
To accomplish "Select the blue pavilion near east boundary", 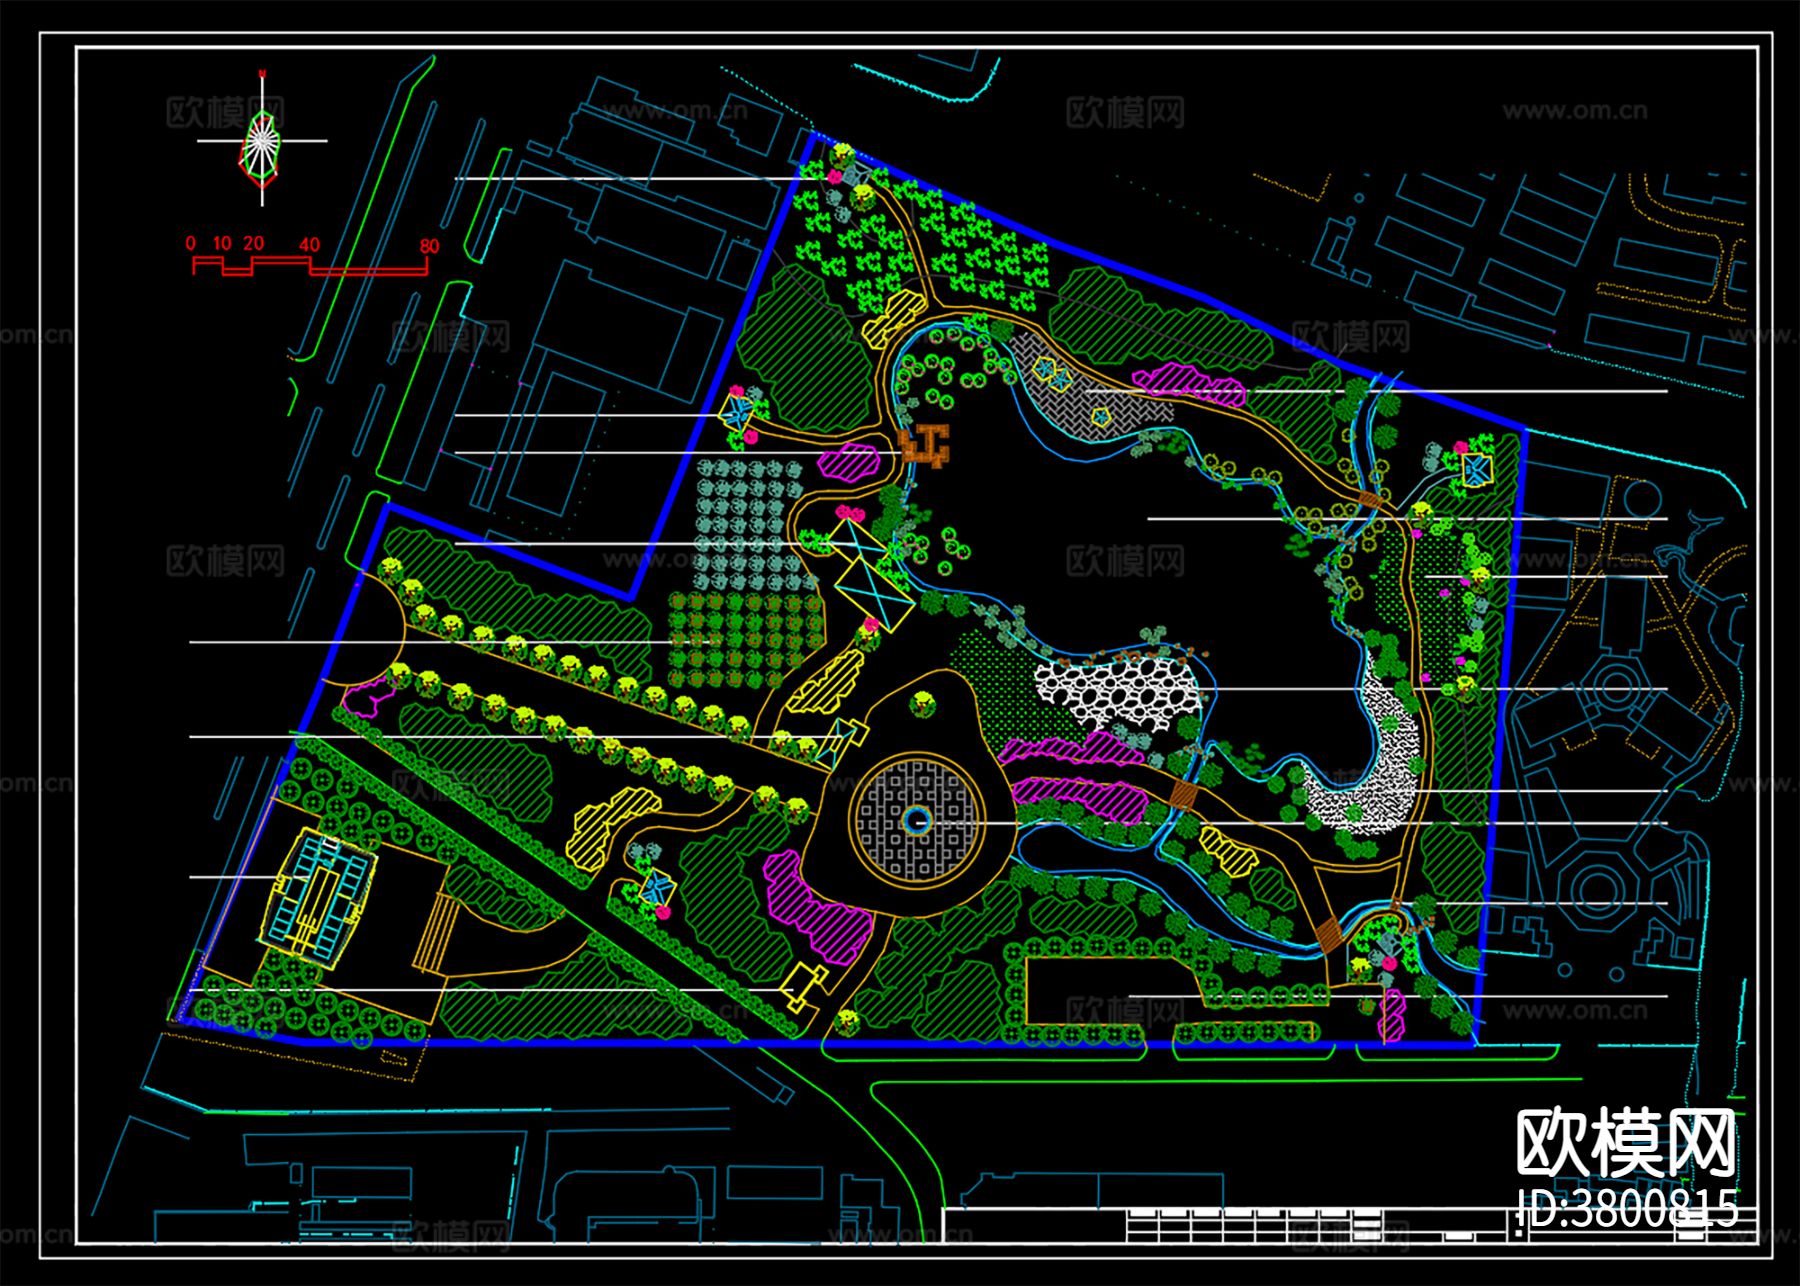I will 1476,470.
